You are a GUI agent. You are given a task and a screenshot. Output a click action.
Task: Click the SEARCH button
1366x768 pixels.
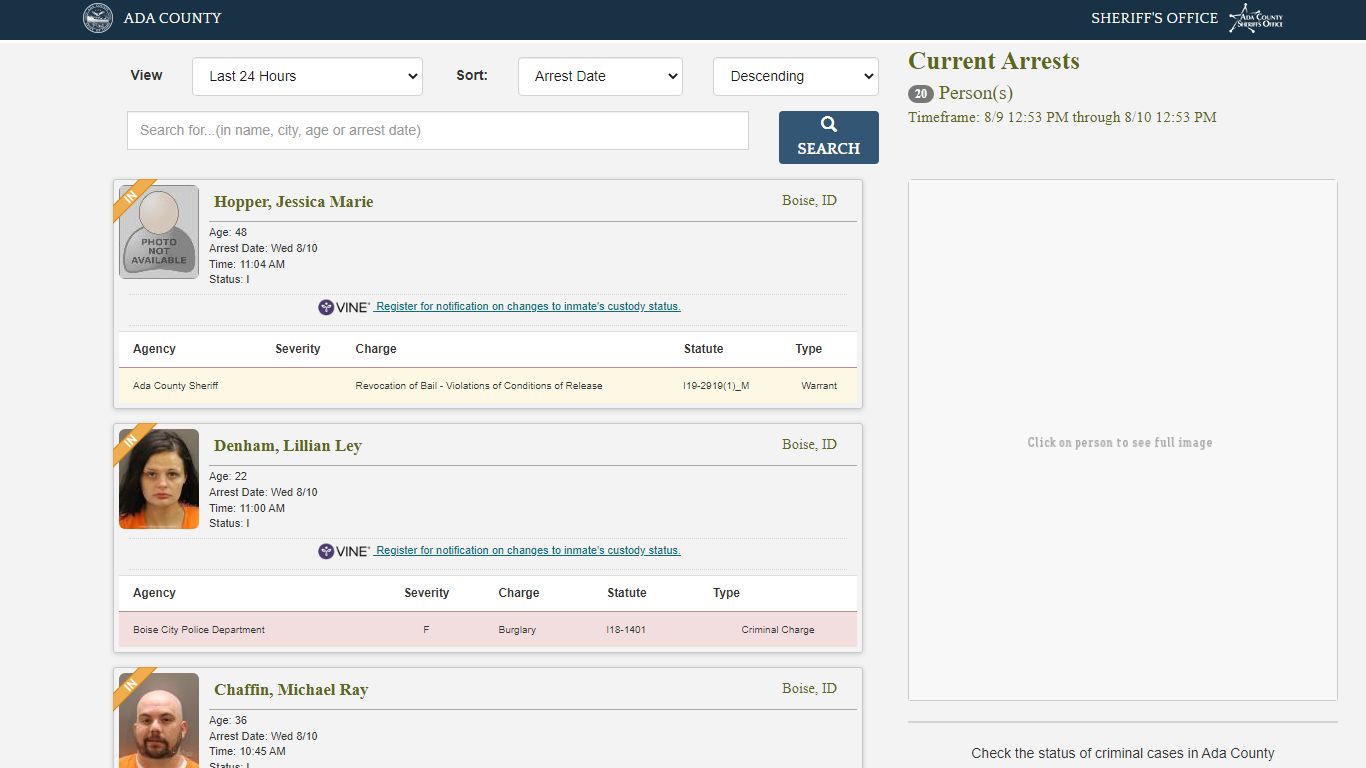[829, 137]
